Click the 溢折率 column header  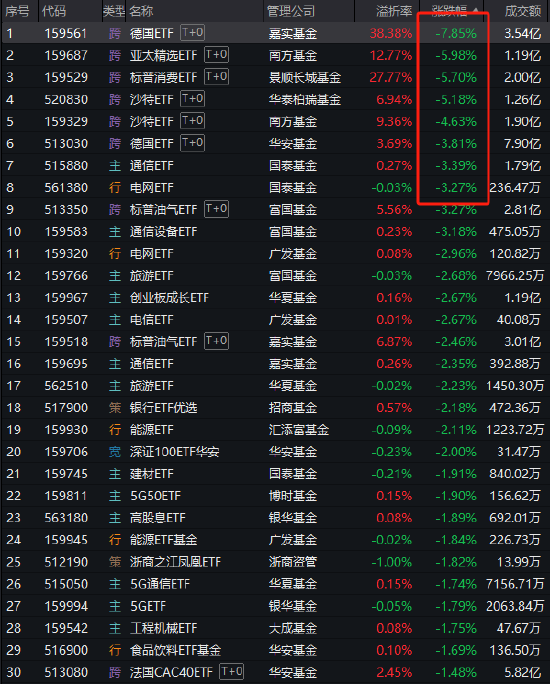coord(394,11)
